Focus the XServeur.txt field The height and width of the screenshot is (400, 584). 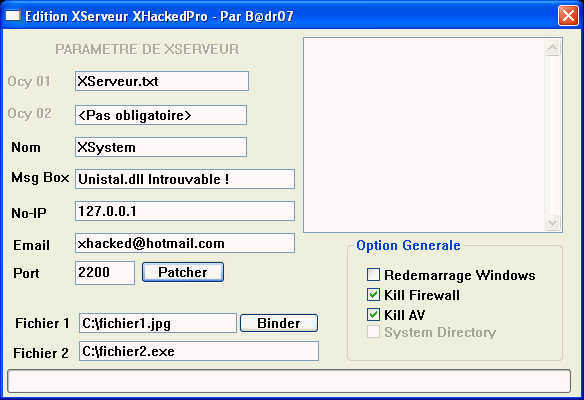162,81
